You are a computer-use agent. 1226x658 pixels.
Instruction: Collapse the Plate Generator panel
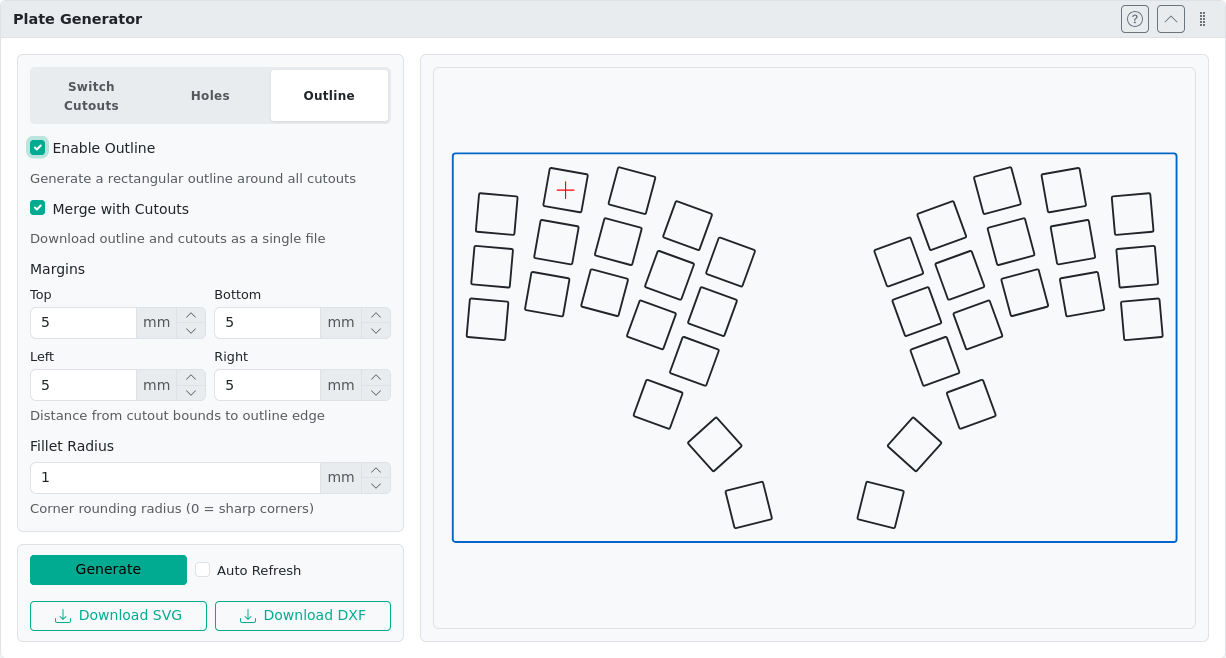[x=1171, y=19]
